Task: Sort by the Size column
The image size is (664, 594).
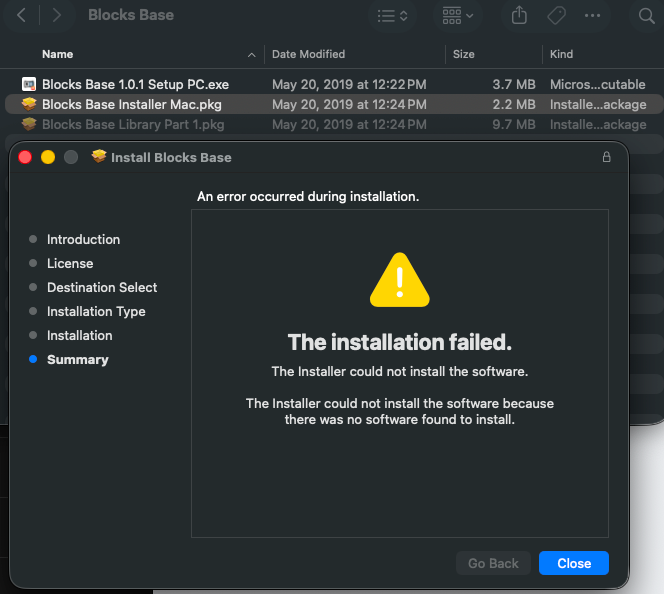Action: point(464,54)
